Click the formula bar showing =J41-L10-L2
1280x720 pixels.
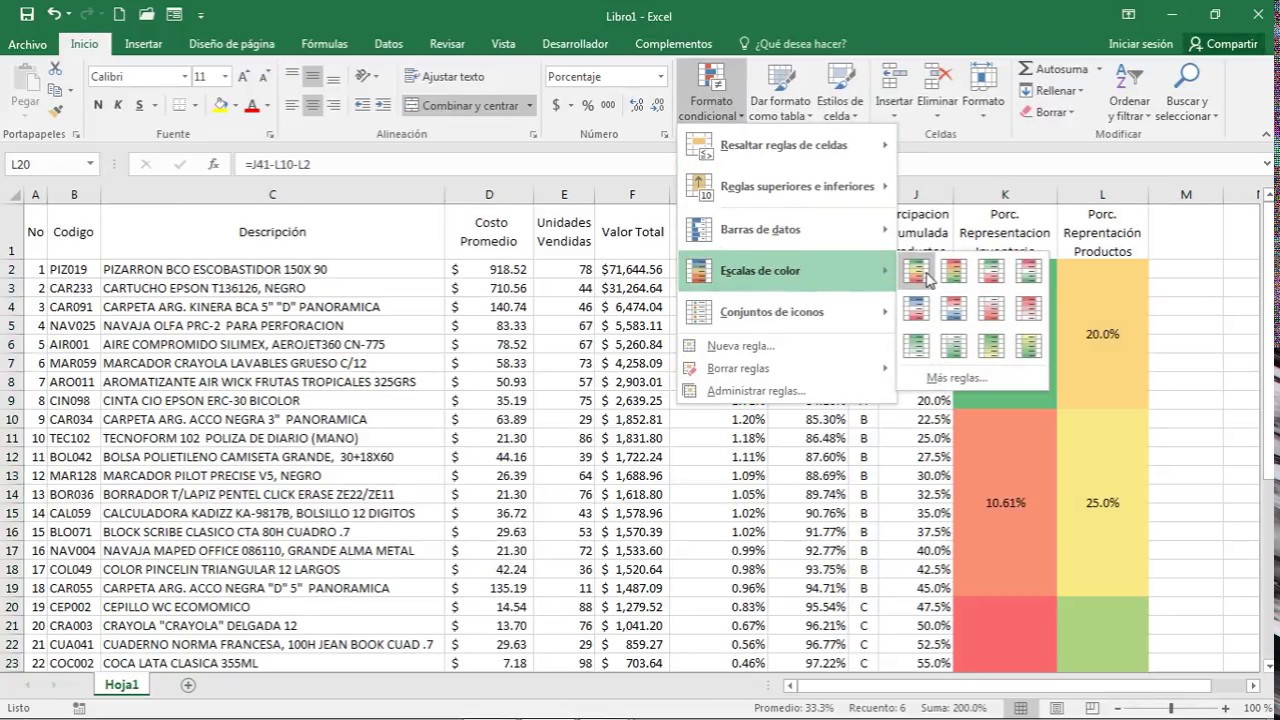point(750,164)
